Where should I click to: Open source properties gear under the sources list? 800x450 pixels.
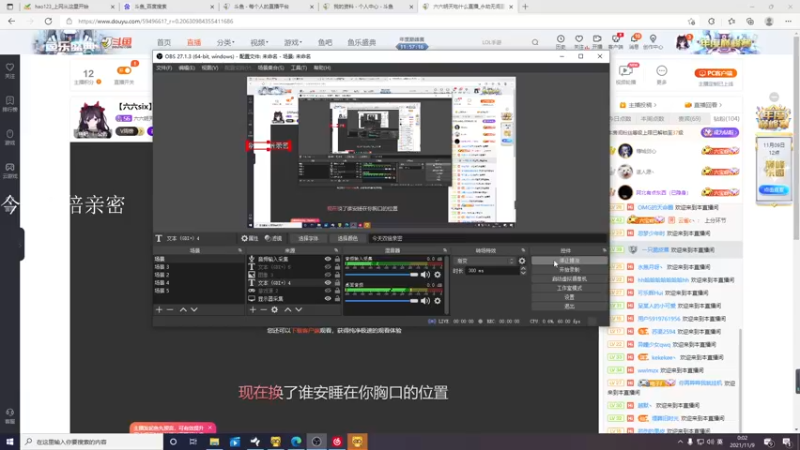click(274, 310)
